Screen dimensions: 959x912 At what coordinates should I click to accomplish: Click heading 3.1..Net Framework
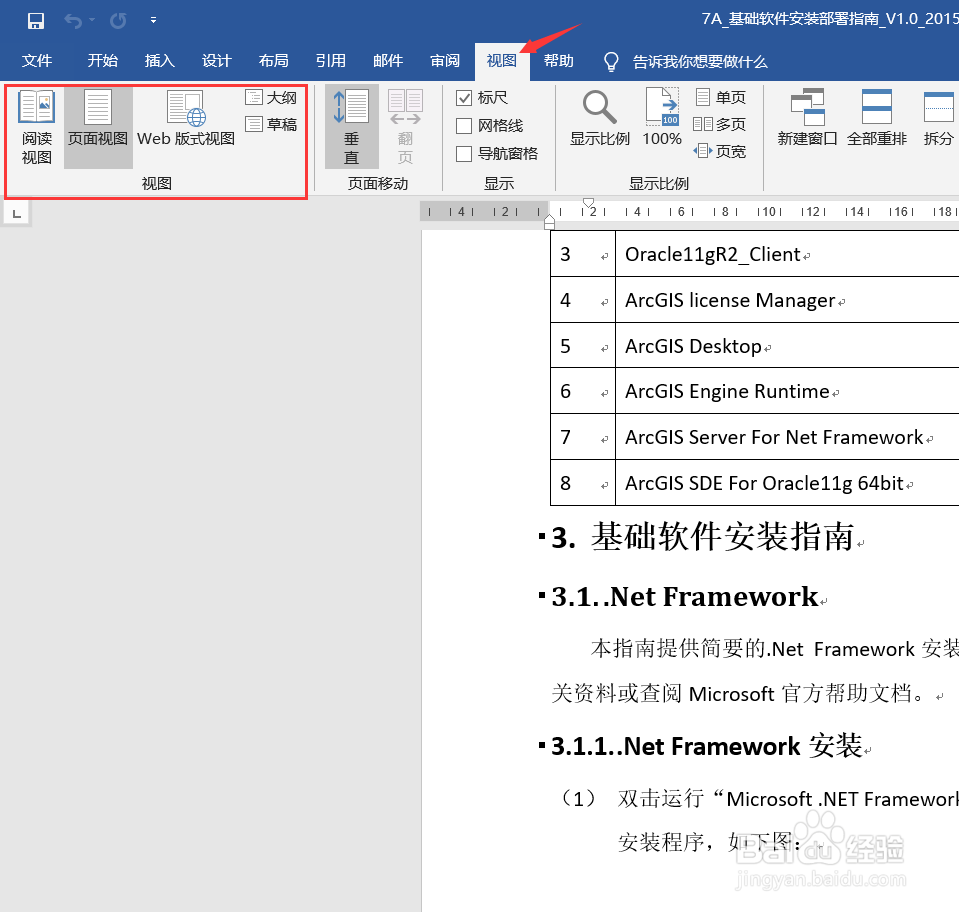(685, 597)
